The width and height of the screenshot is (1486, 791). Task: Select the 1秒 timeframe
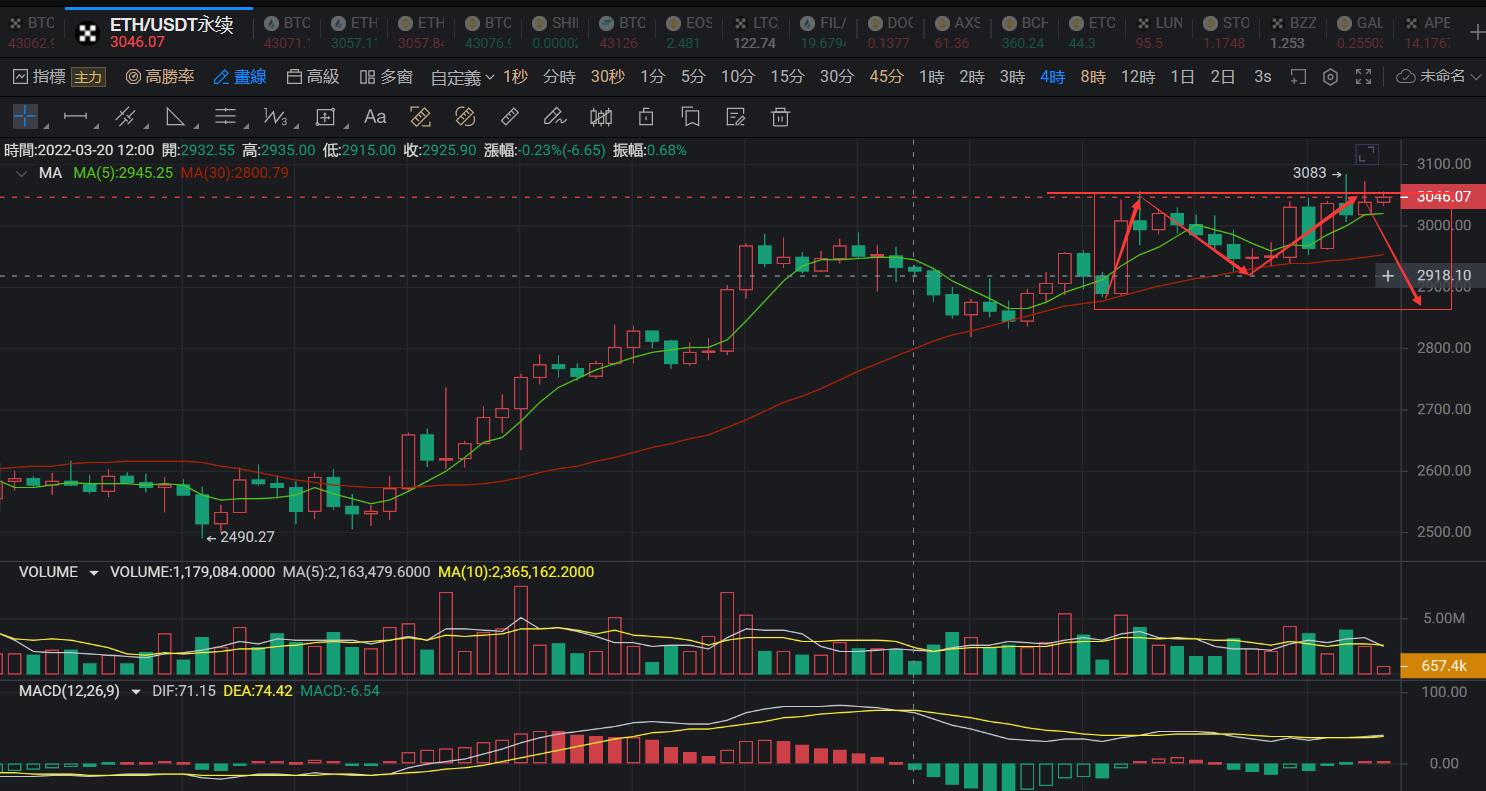pyautogui.click(x=516, y=77)
